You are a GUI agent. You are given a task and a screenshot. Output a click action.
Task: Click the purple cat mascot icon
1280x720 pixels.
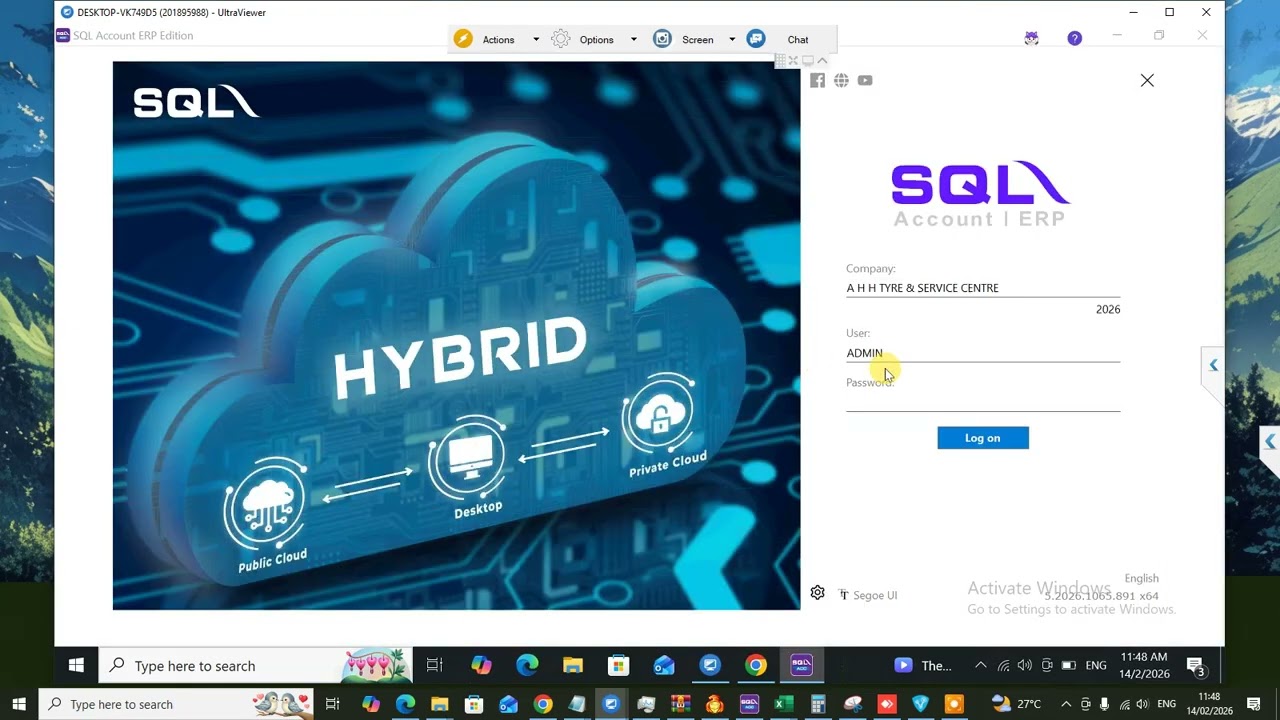tap(1031, 38)
